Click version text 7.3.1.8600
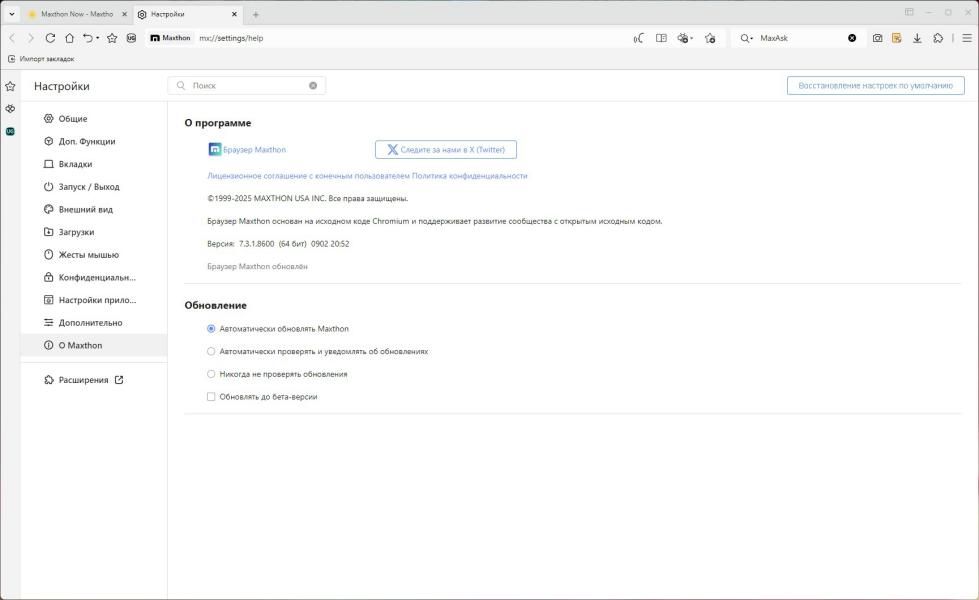Image resolution: width=979 pixels, height=600 pixels. [x=256, y=244]
